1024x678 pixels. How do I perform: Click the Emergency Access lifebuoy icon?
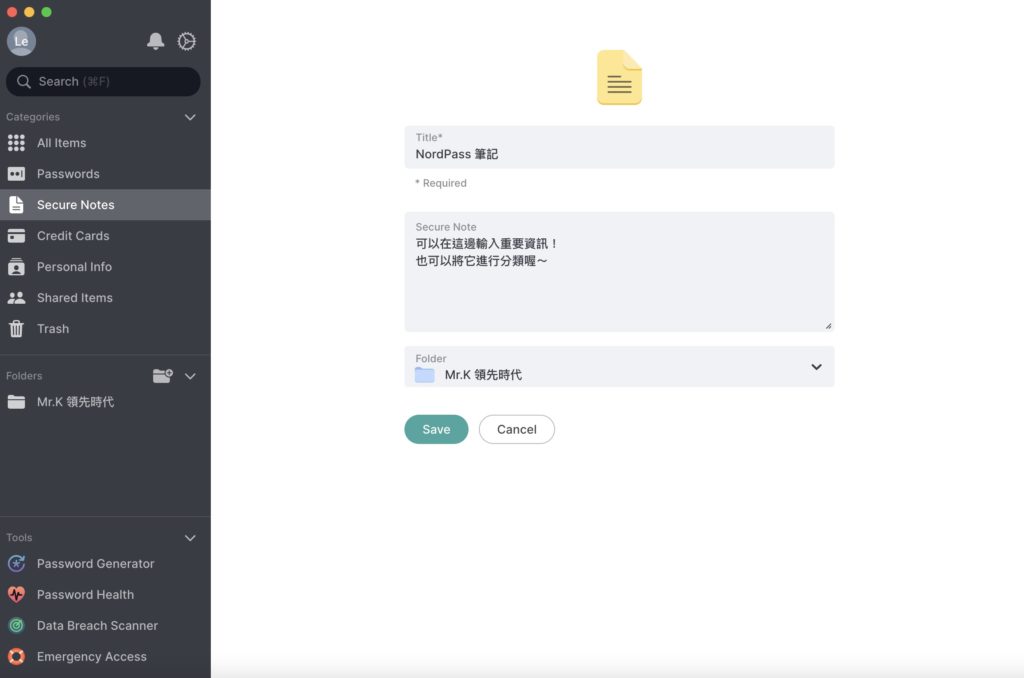[x=16, y=656]
